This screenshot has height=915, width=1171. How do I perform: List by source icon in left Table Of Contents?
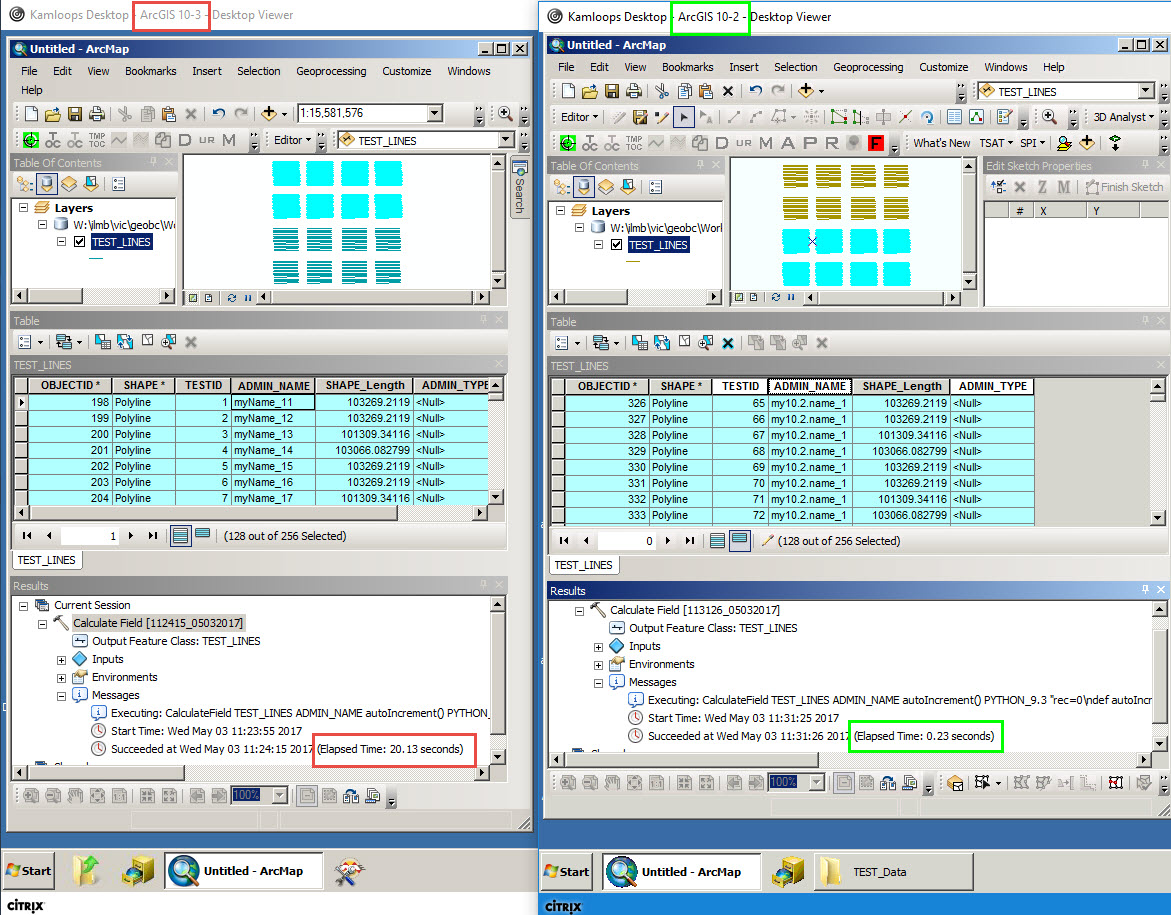[46, 184]
